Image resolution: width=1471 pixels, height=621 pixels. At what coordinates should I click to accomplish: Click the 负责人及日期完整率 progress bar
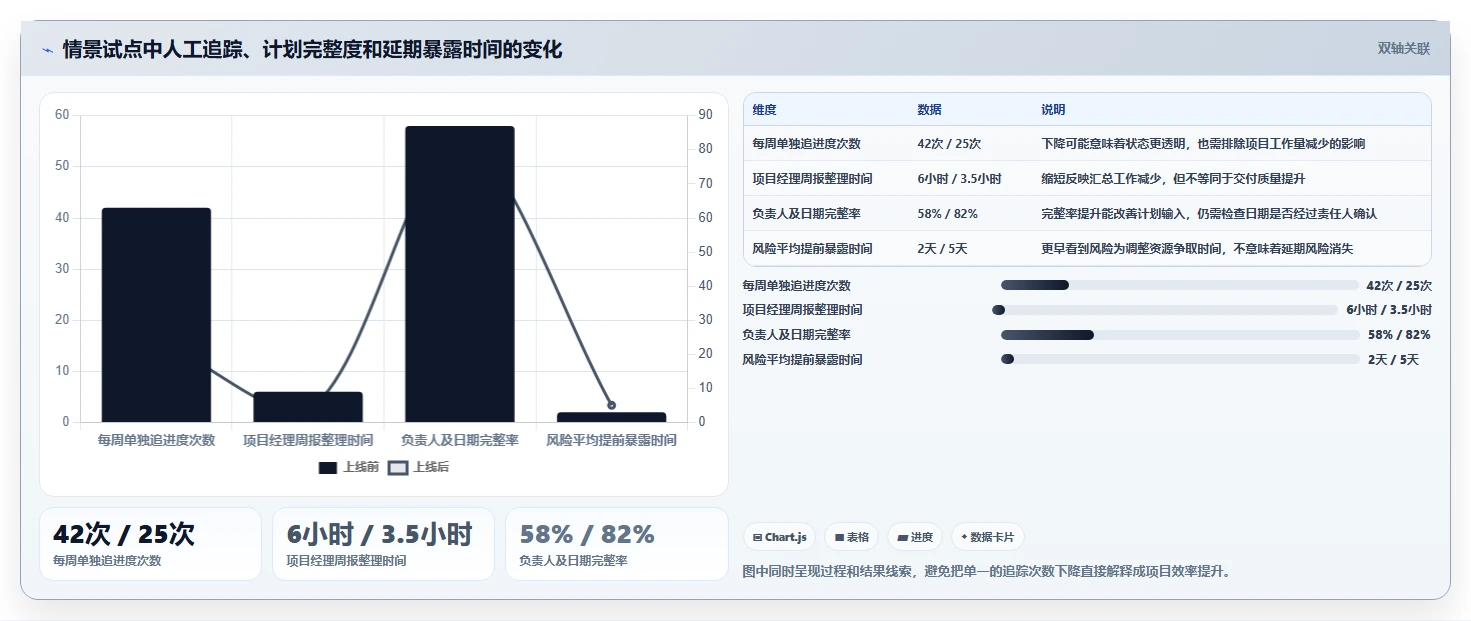pos(1180,335)
